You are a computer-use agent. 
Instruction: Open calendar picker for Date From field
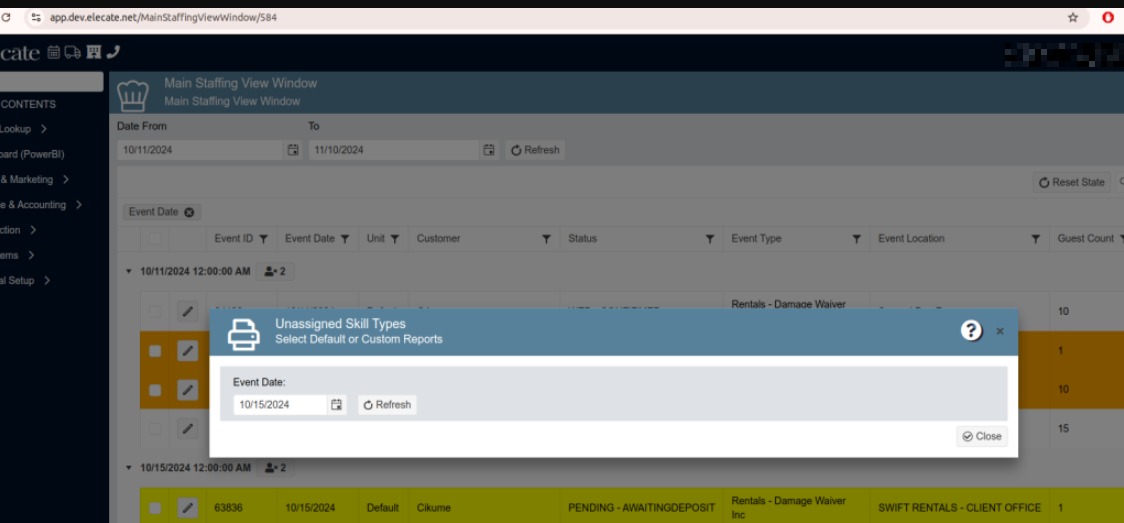point(293,150)
